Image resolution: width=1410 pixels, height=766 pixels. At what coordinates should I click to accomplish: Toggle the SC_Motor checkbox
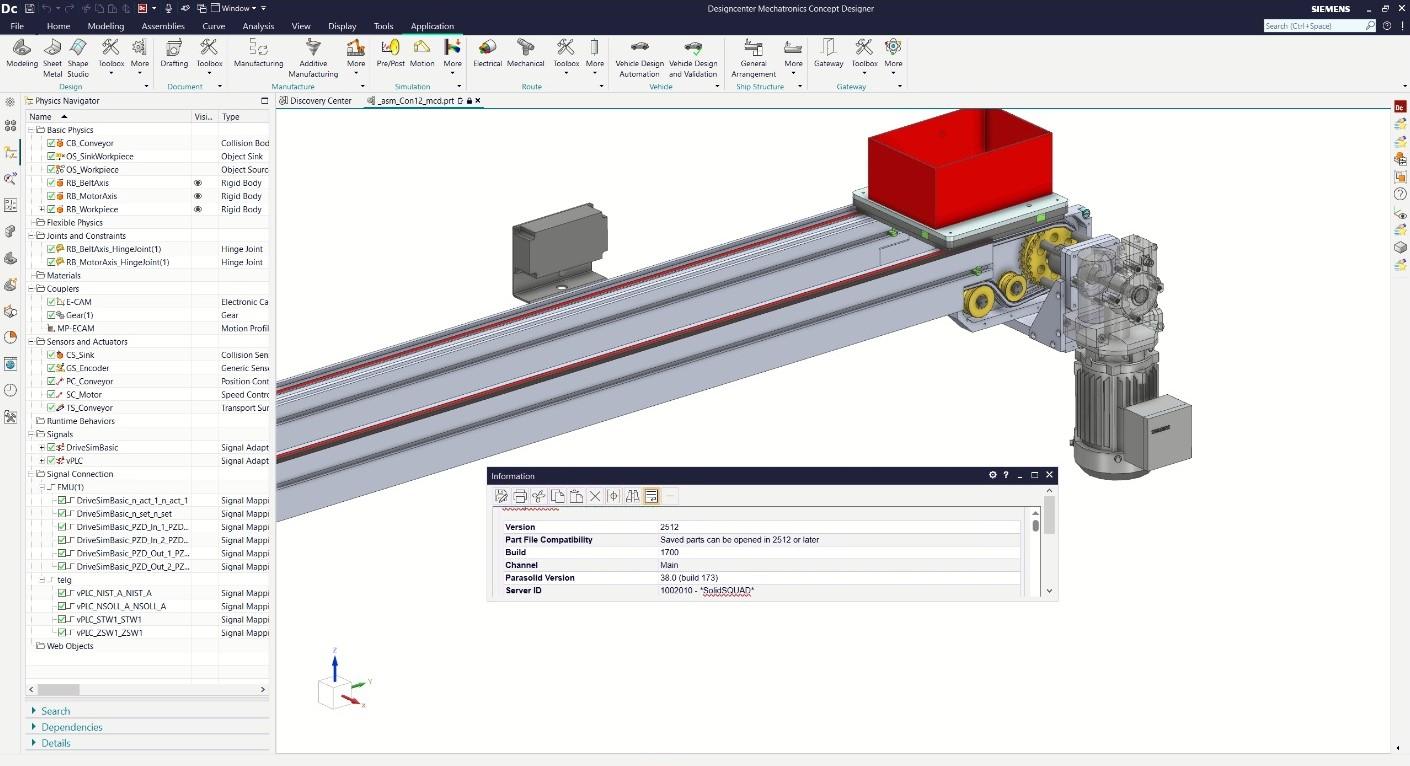[x=52, y=395]
